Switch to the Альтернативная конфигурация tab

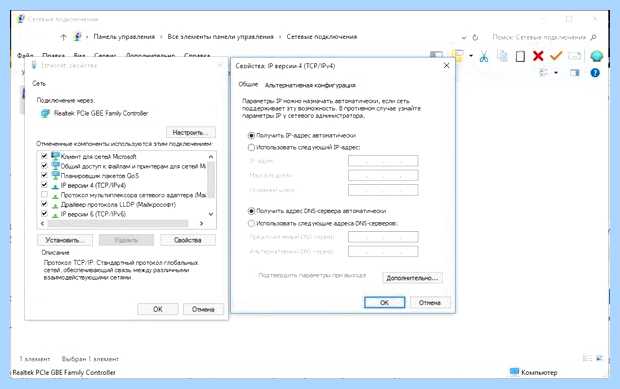(x=310, y=85)
